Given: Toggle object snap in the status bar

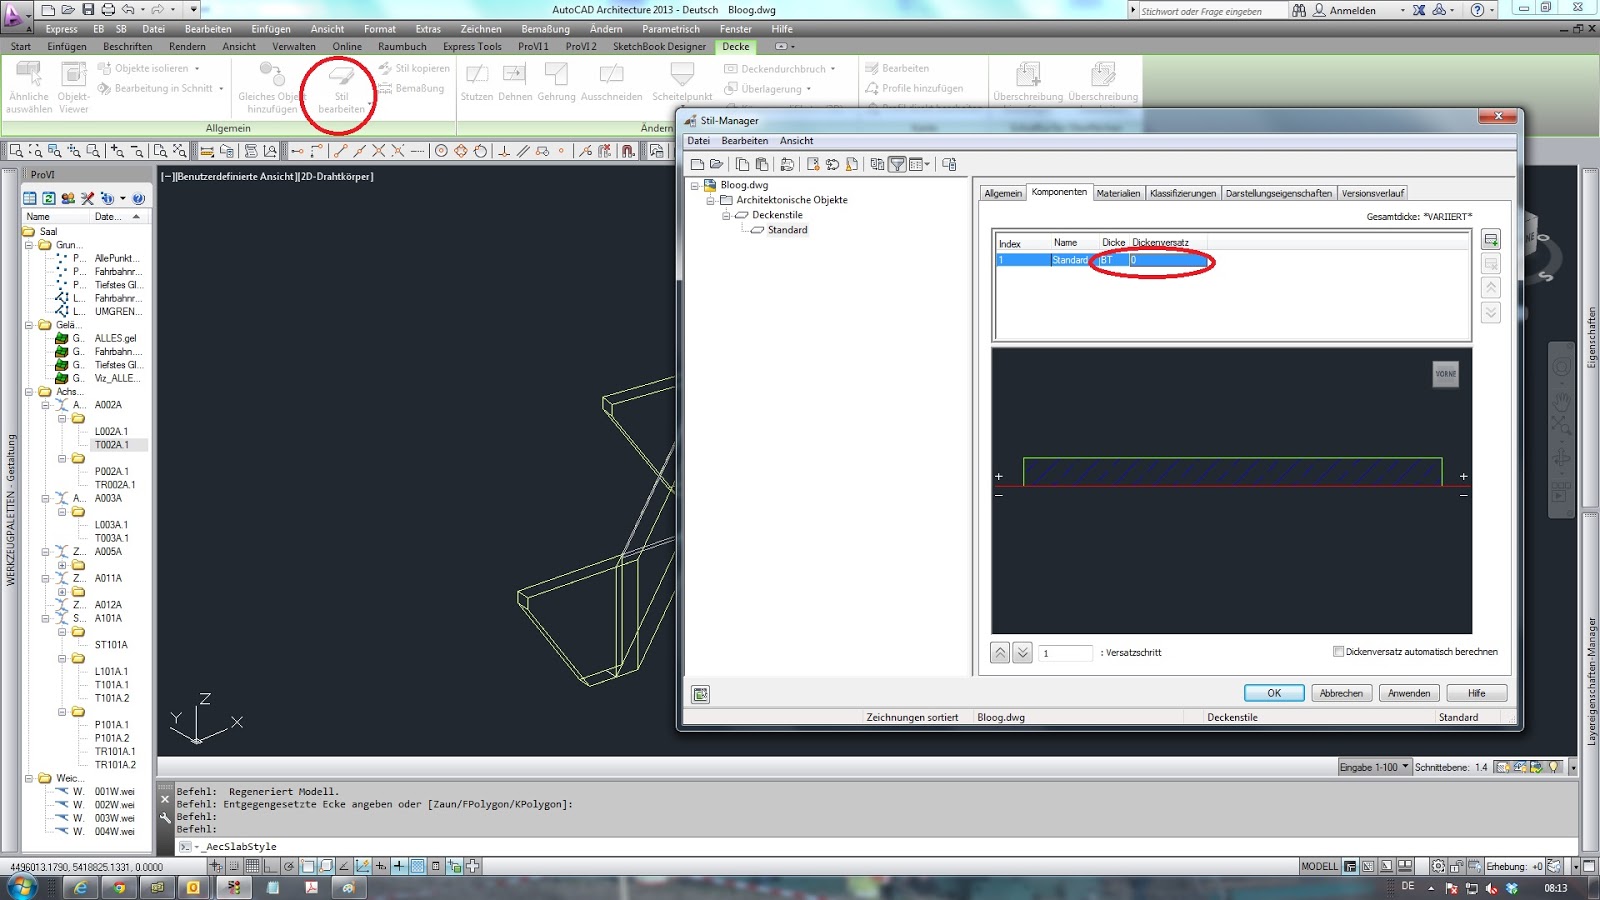Looking at the screenshot, I should tap(308, 866).
